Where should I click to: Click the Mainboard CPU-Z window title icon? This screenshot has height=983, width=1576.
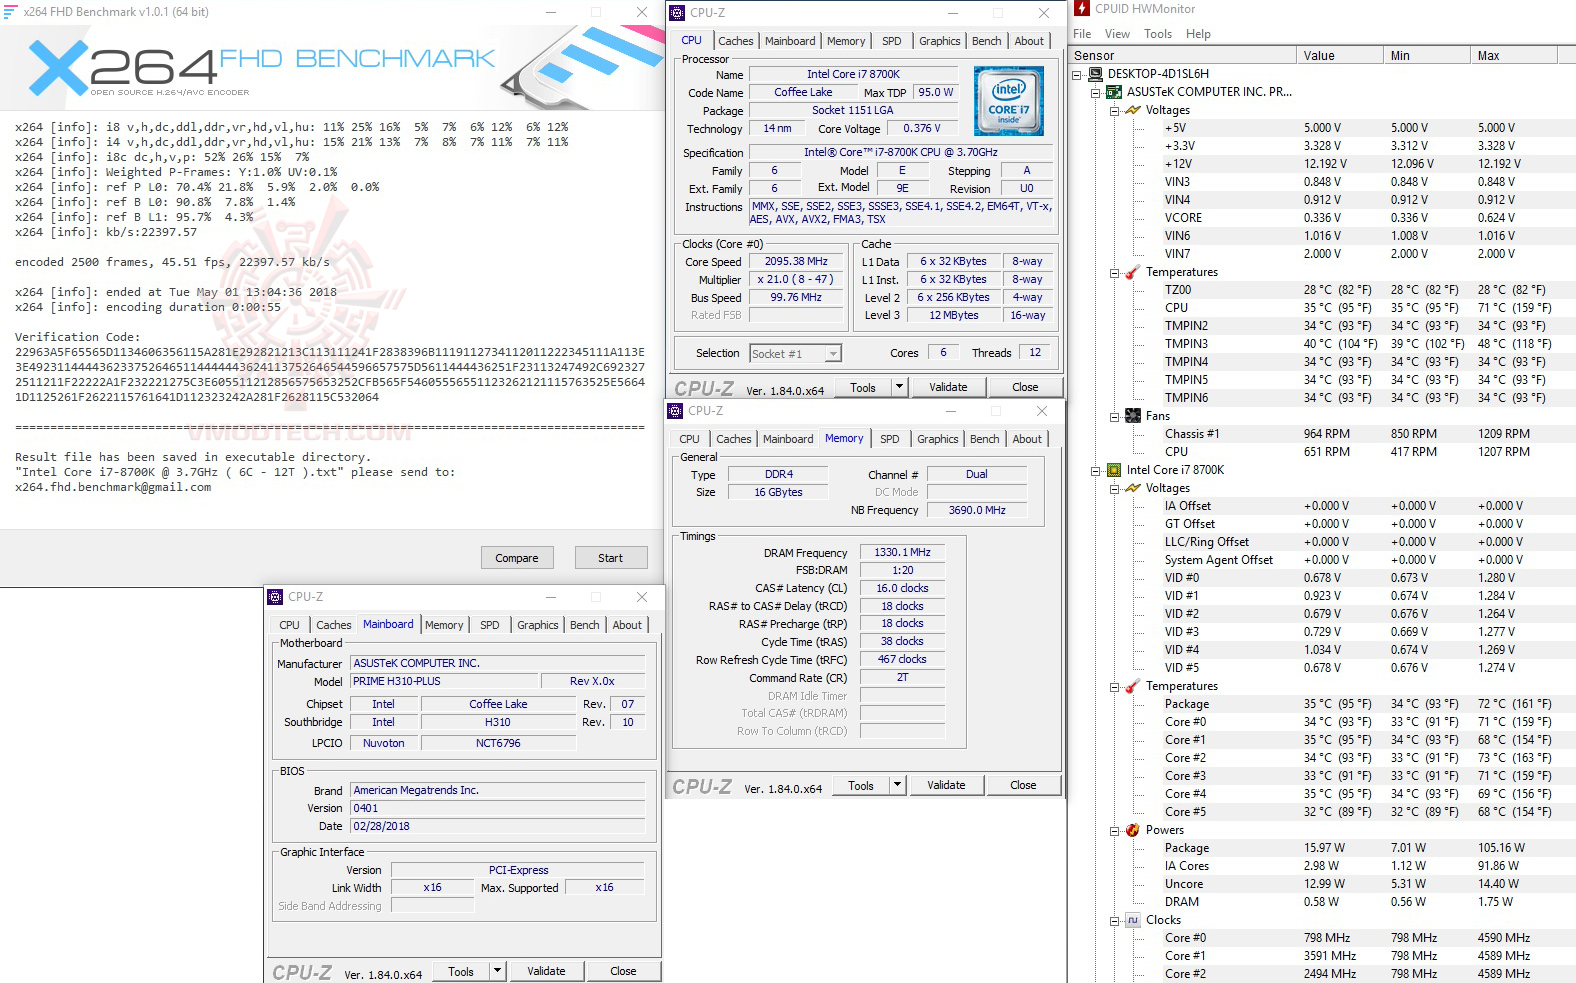pyautogui.click(x=275, y=597)
